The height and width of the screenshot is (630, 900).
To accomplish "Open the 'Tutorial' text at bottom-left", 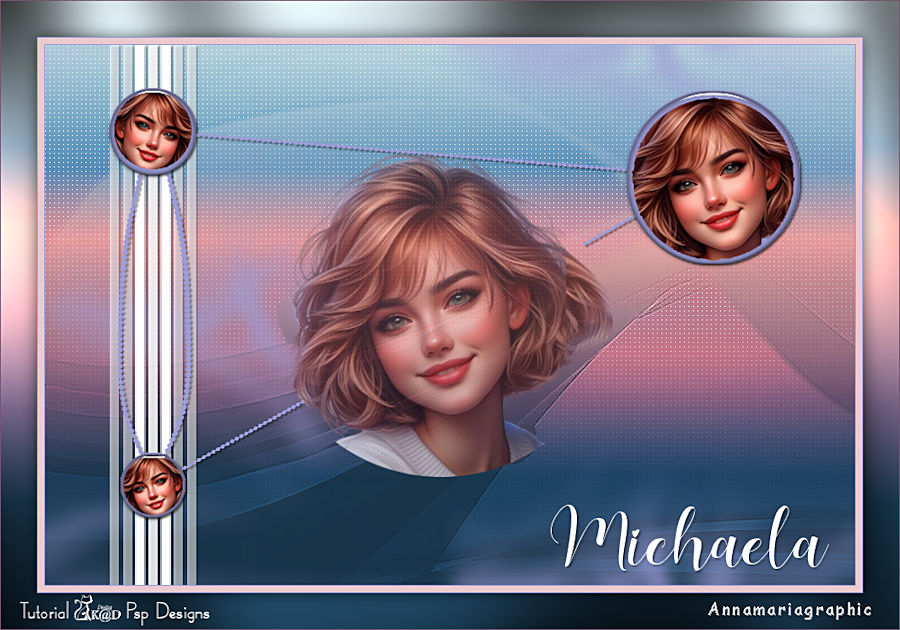I will click(x=43, y=610).
